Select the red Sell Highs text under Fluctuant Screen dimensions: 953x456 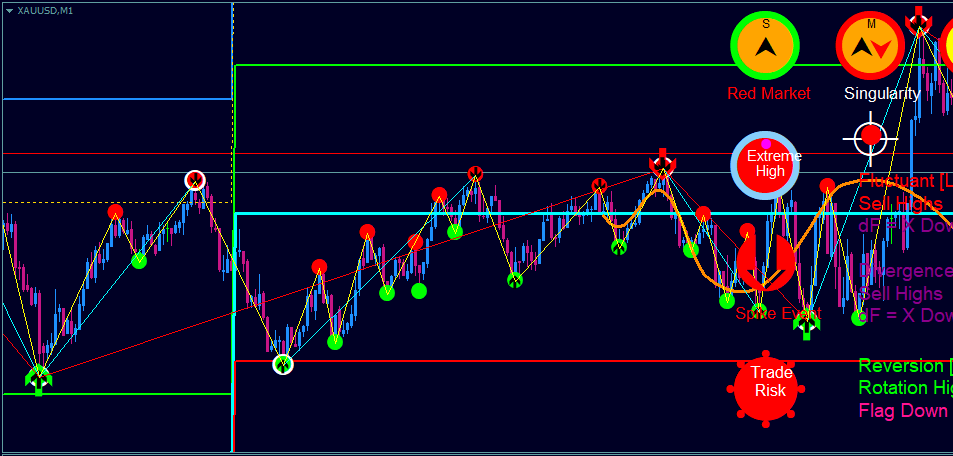point(901,204)
